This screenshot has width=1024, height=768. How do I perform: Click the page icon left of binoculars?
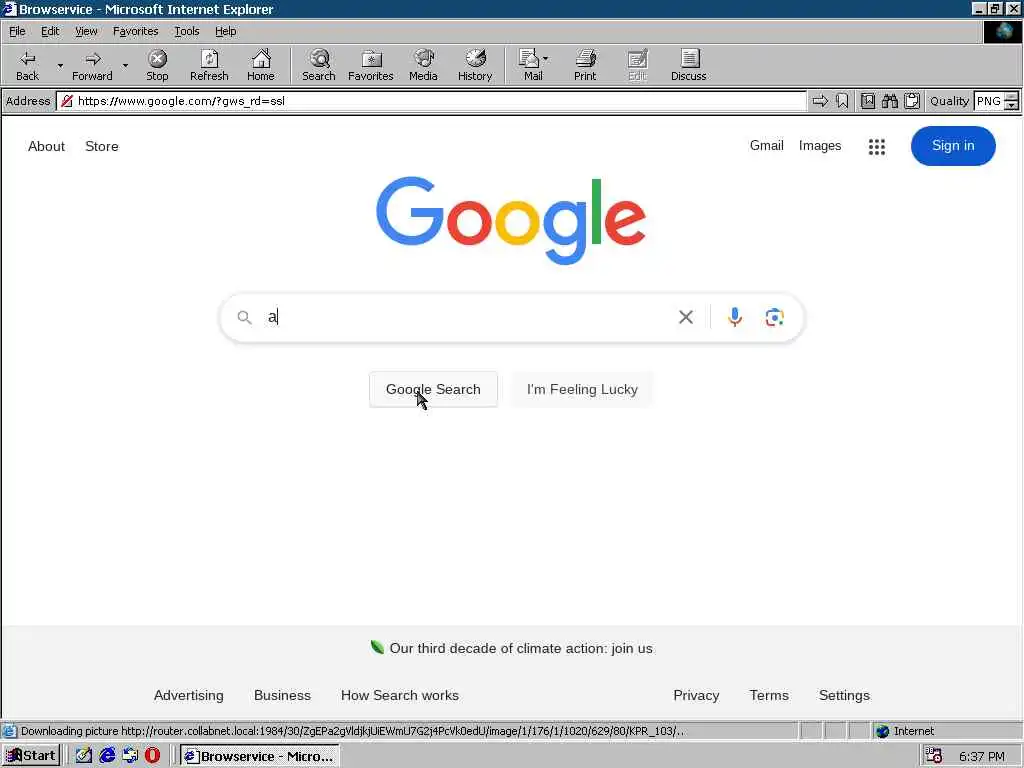click(x=867, y=101)
